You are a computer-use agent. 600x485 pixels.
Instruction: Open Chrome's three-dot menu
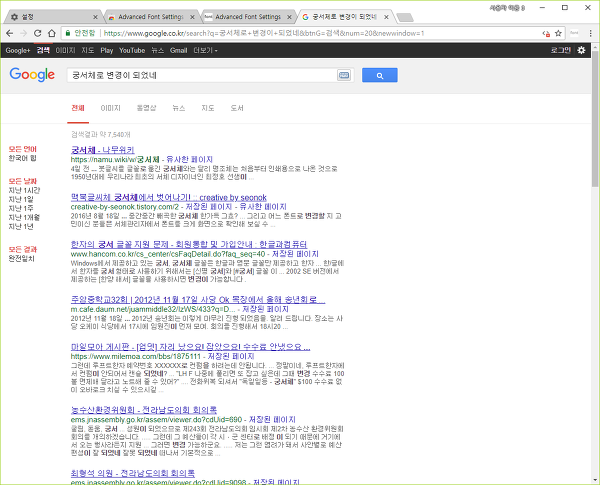[590, 33]
